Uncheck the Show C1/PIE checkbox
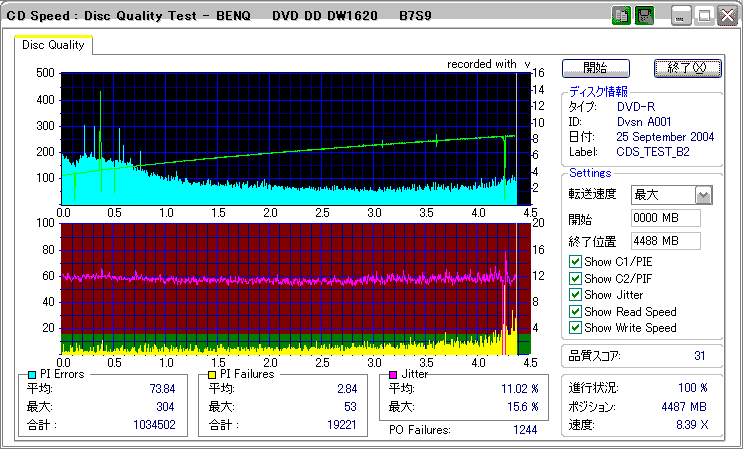 click(x=575, y=261)
